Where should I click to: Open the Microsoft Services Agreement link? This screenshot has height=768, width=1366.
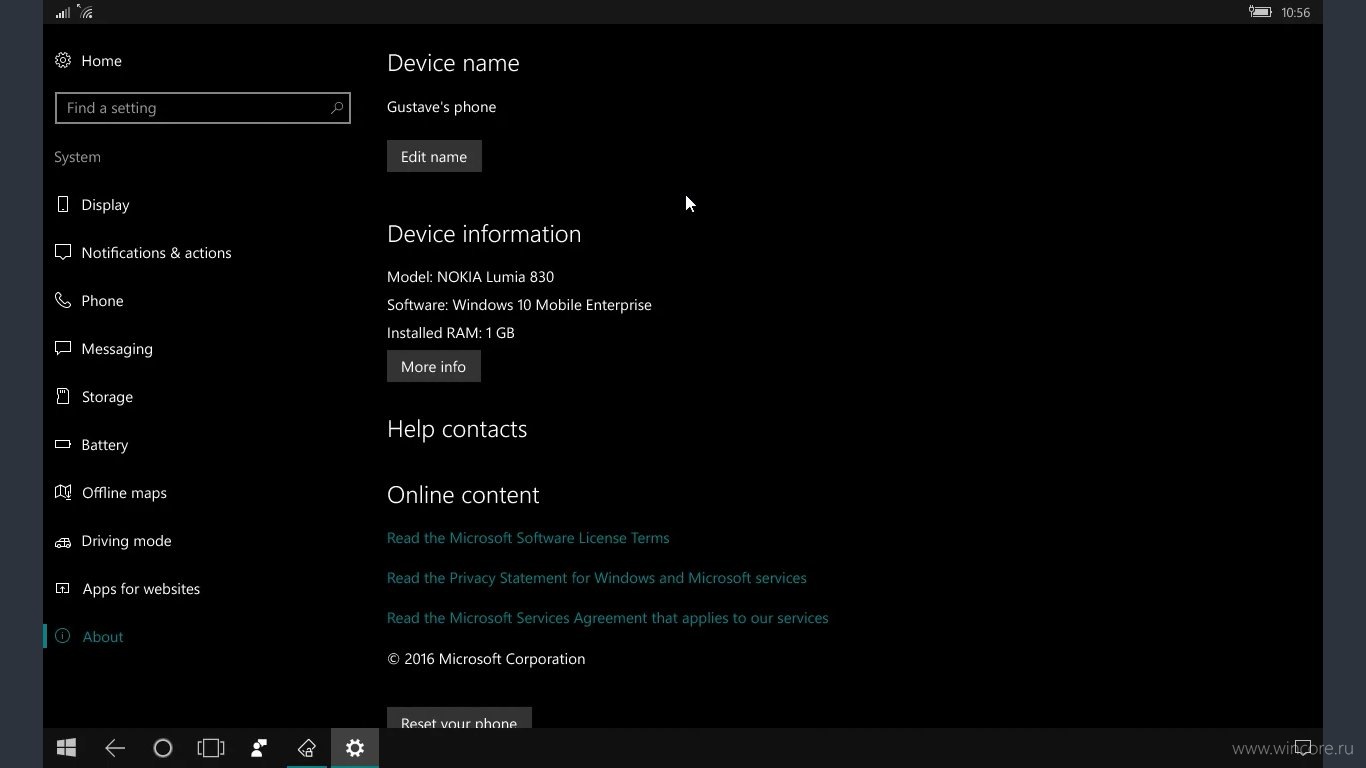click(607, 617)
